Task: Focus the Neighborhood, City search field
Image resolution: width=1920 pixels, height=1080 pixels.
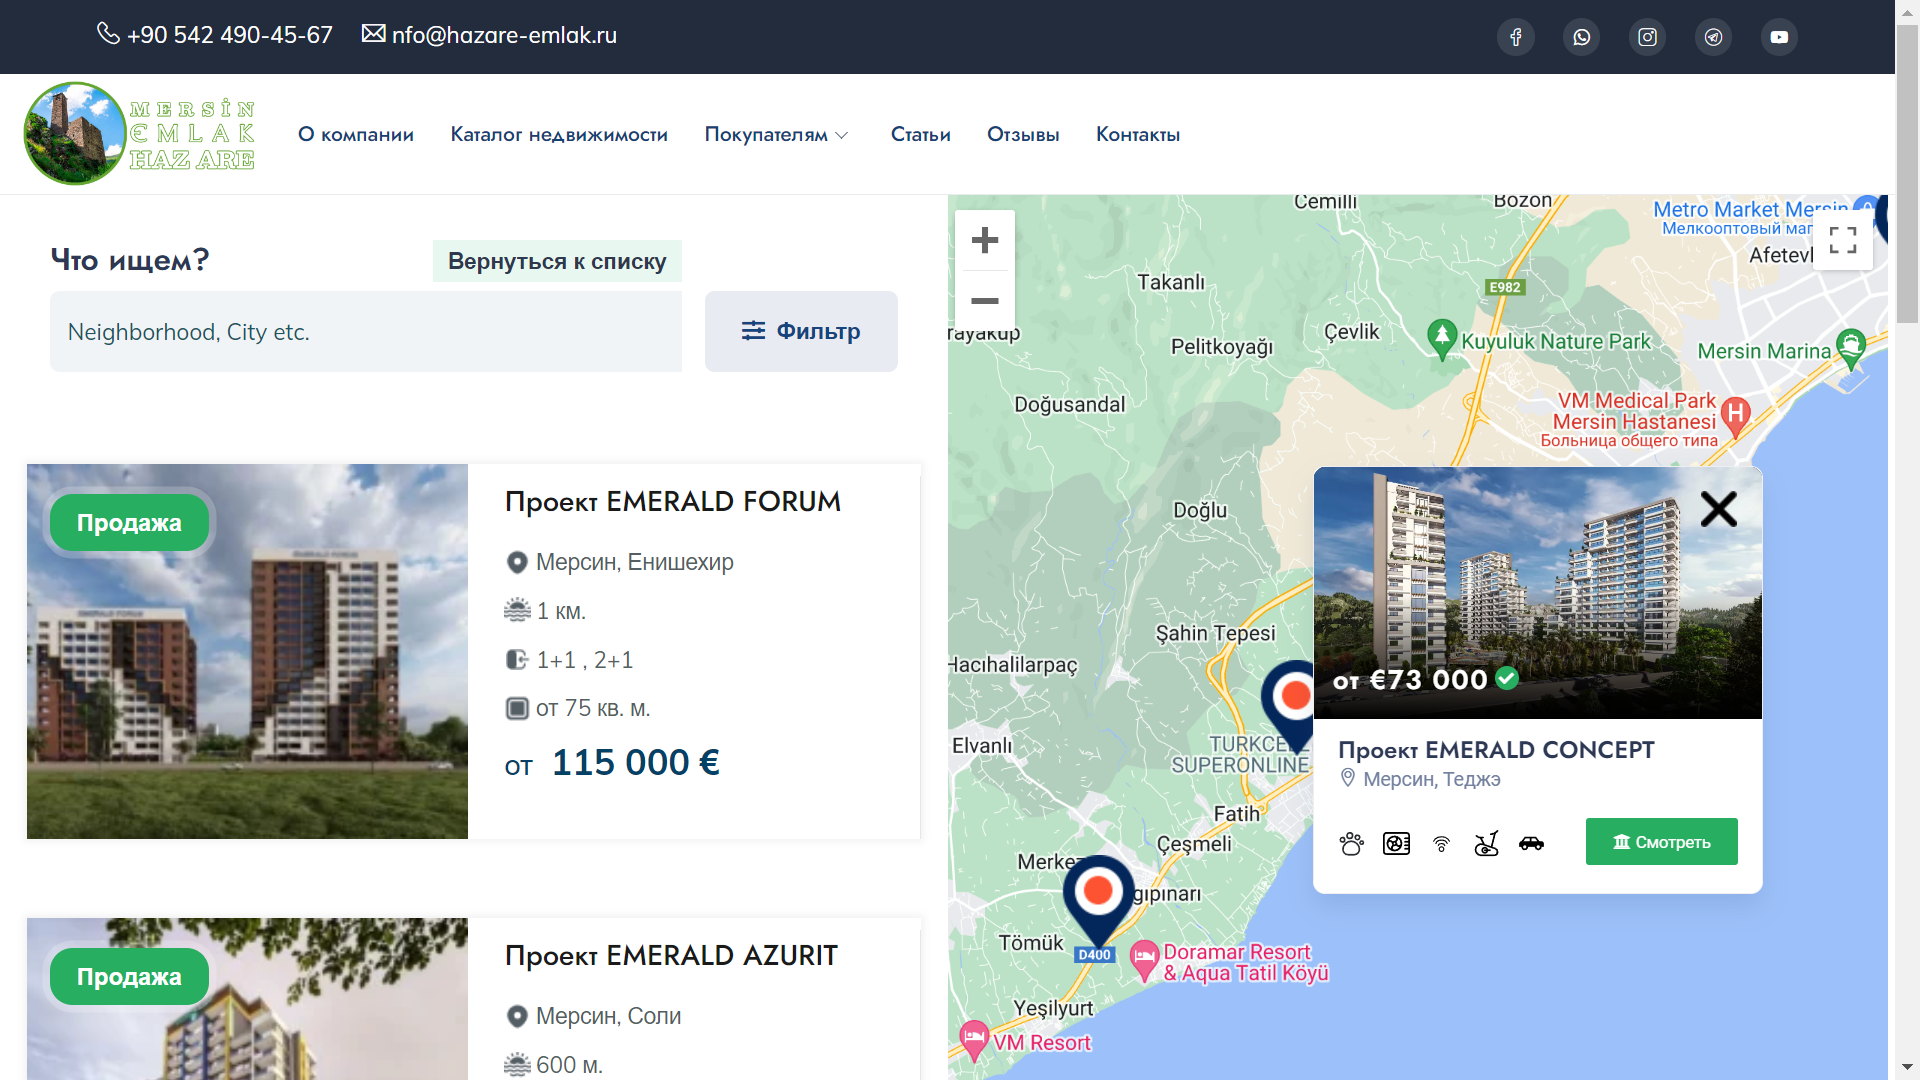Action: [366, 332]
